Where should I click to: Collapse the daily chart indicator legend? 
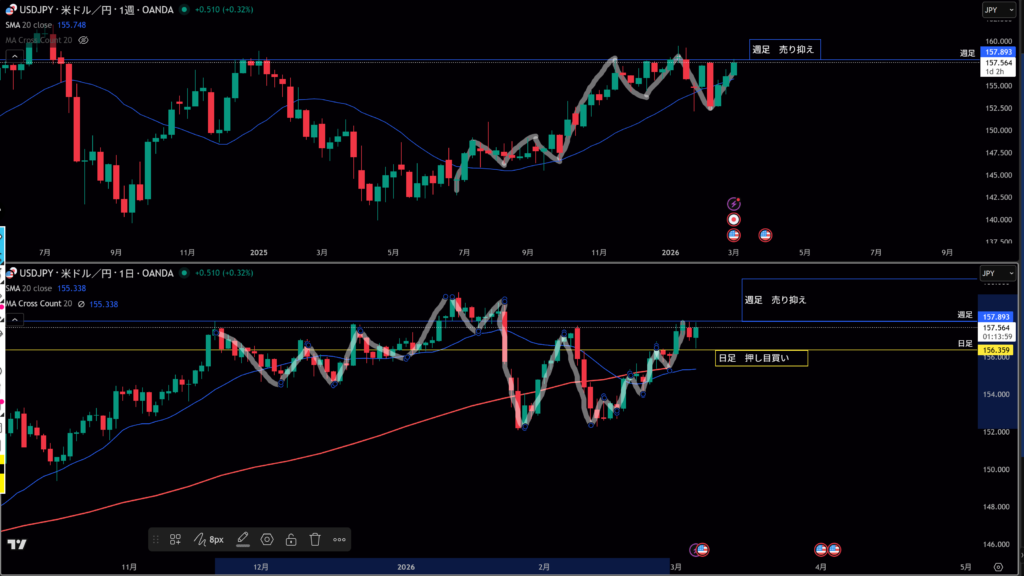[x=14, y=319]
